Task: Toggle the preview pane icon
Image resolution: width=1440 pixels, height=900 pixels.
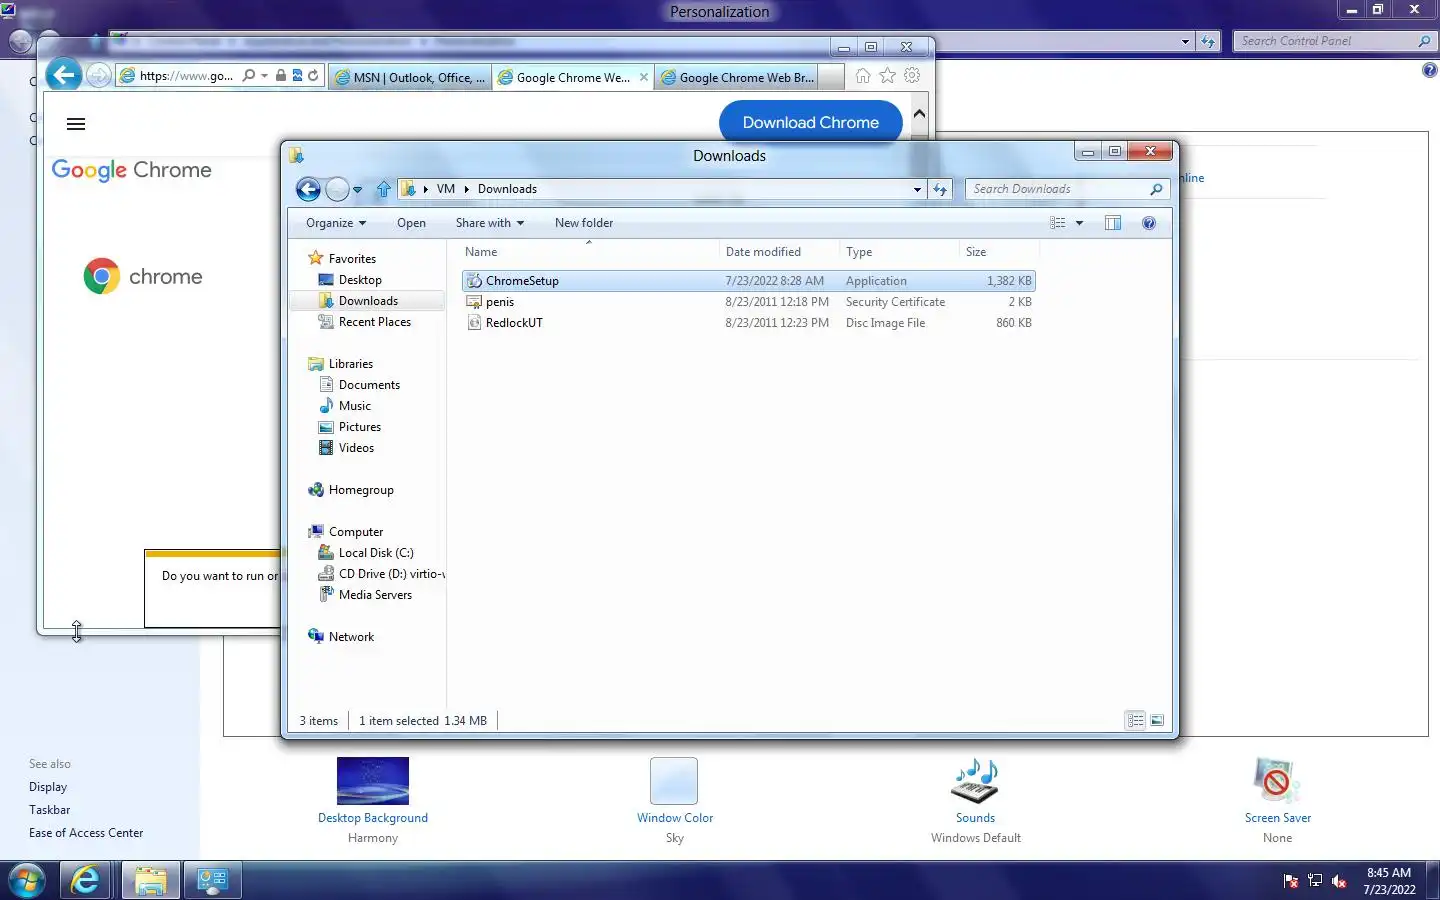Action: (1113, 223)
